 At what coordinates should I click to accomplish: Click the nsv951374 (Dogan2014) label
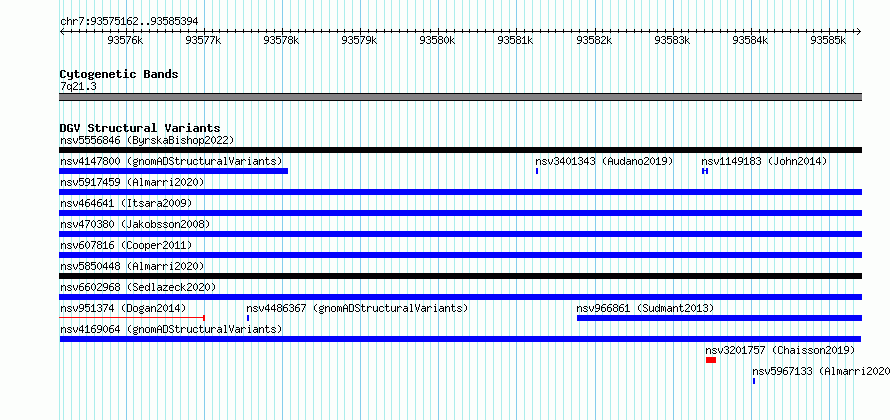pos(123,308)
